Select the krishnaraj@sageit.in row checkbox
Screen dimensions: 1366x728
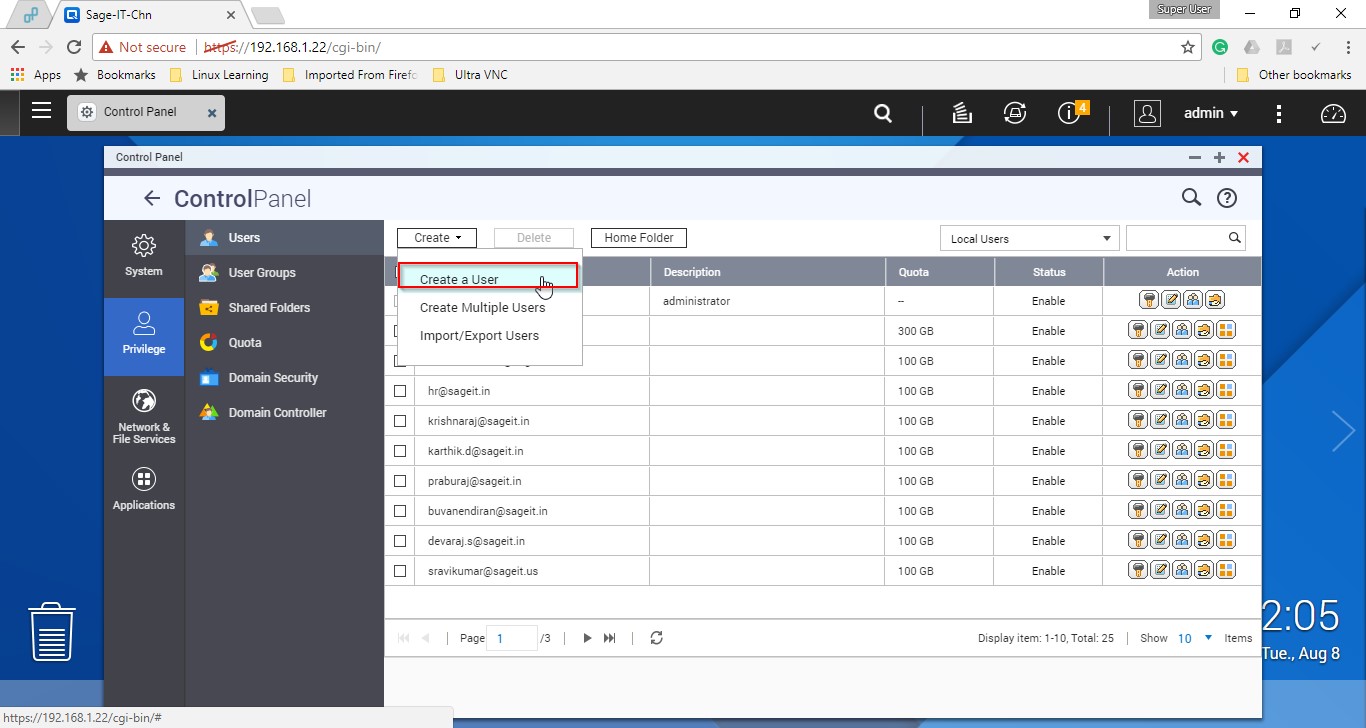point(400,421)
